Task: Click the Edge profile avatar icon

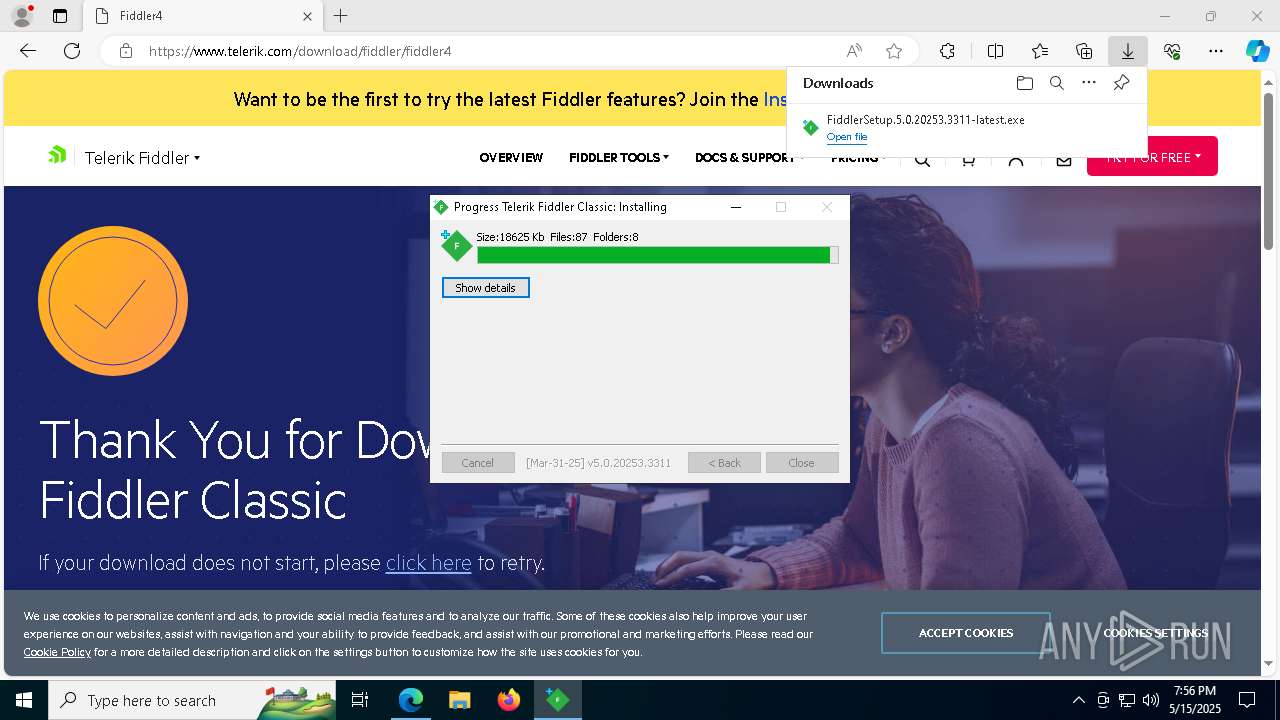Action: pos(22,16)
